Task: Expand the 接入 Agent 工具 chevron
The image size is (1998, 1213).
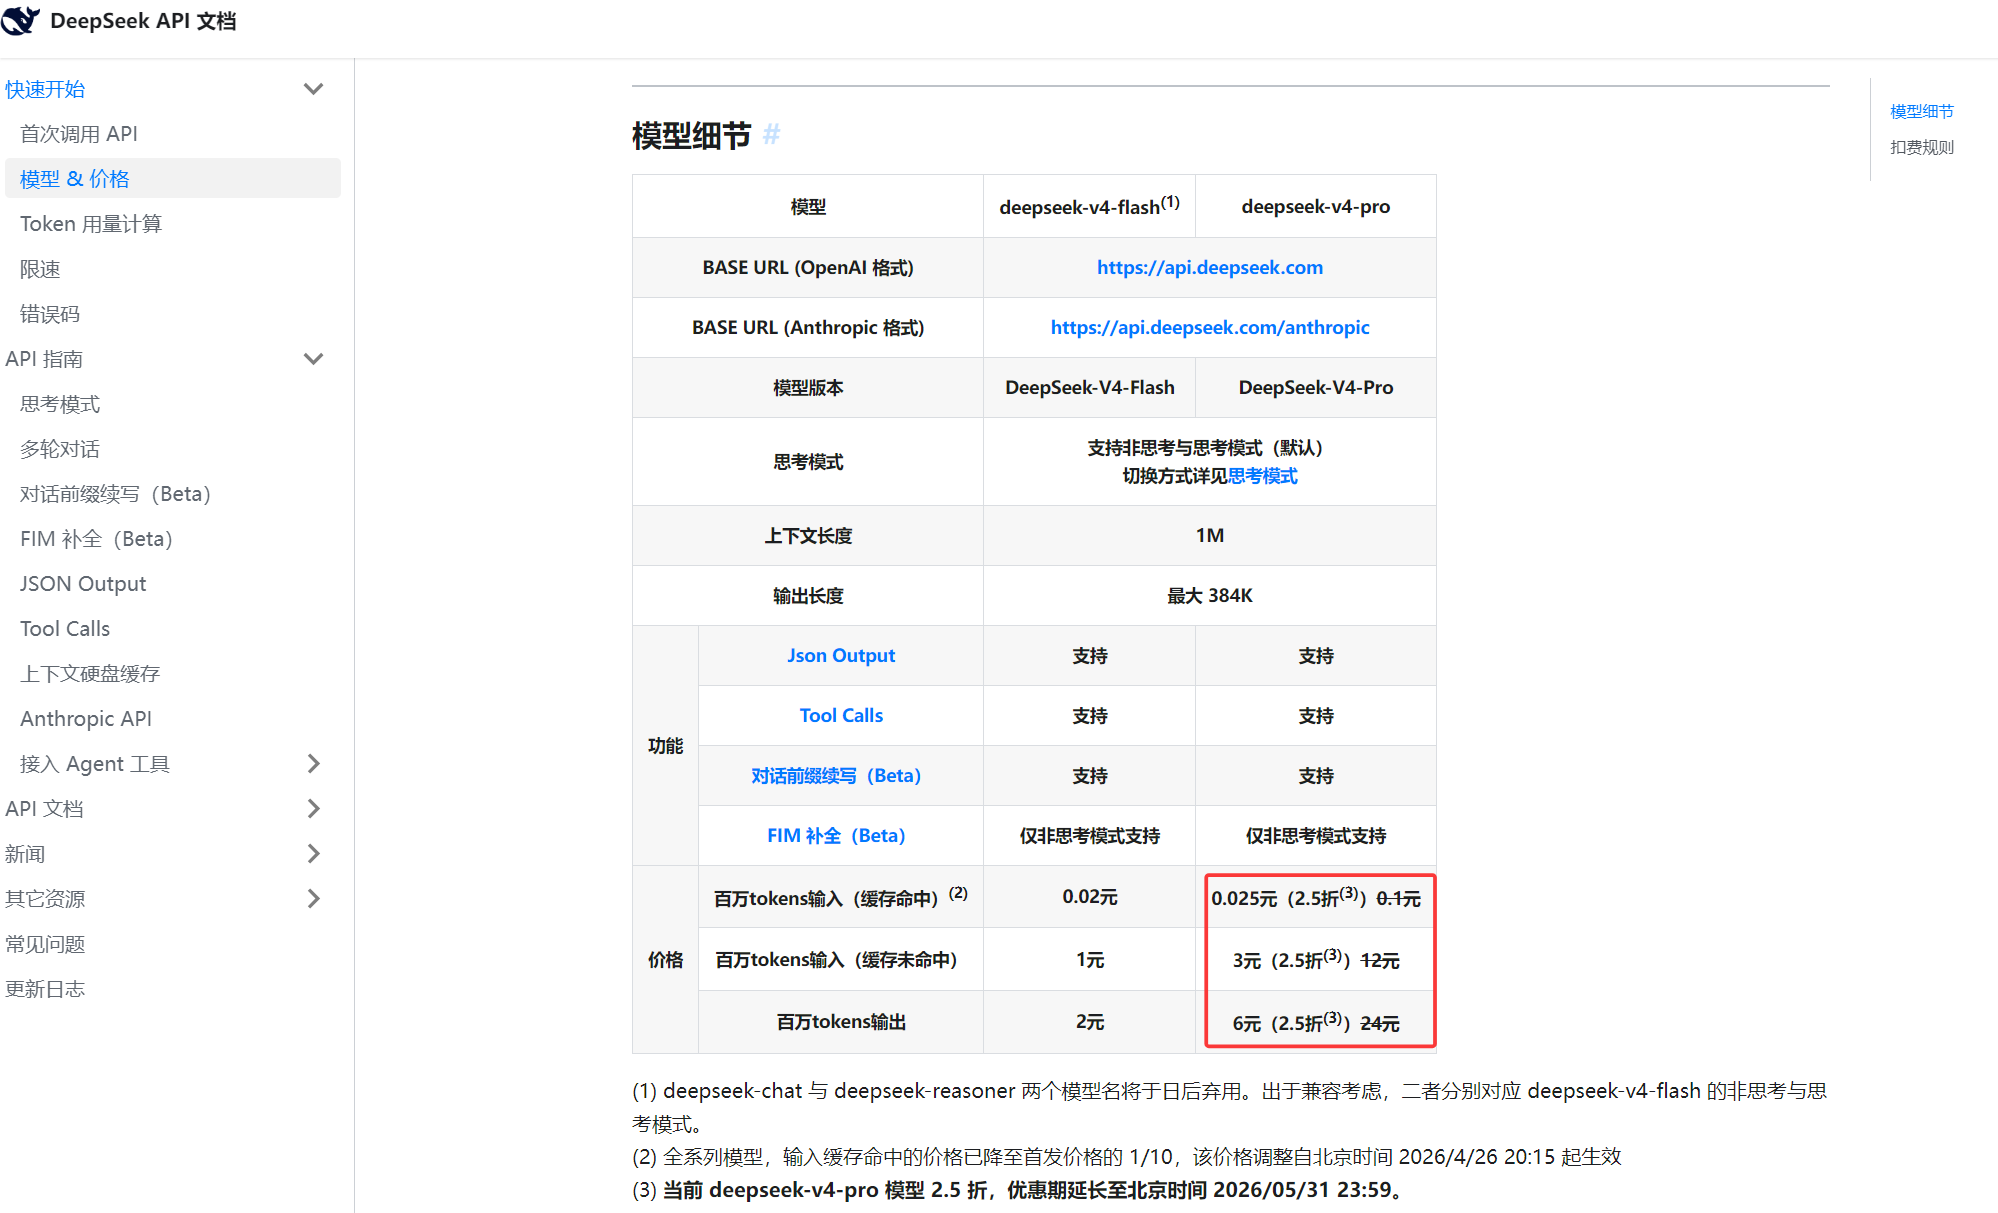Action: pyautogui.click(x=314, y=764)
